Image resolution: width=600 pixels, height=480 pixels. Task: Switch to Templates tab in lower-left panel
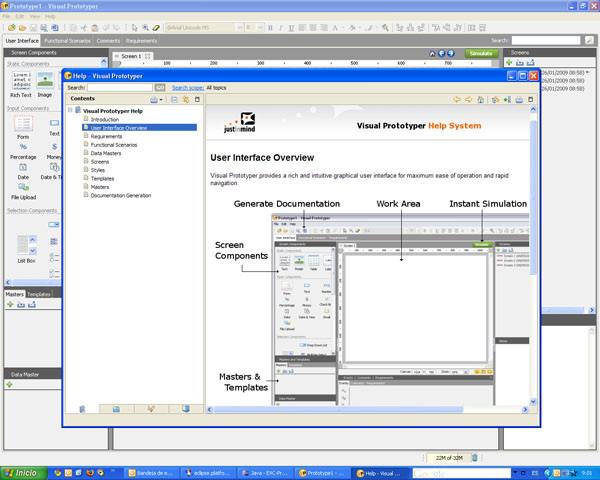[39, 294]
